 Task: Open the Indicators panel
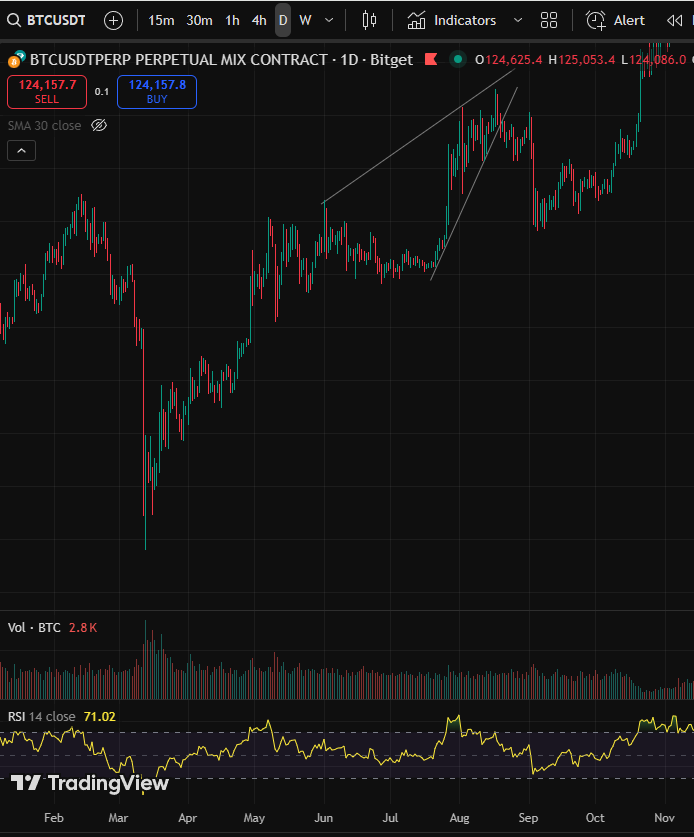click(452, 20)
